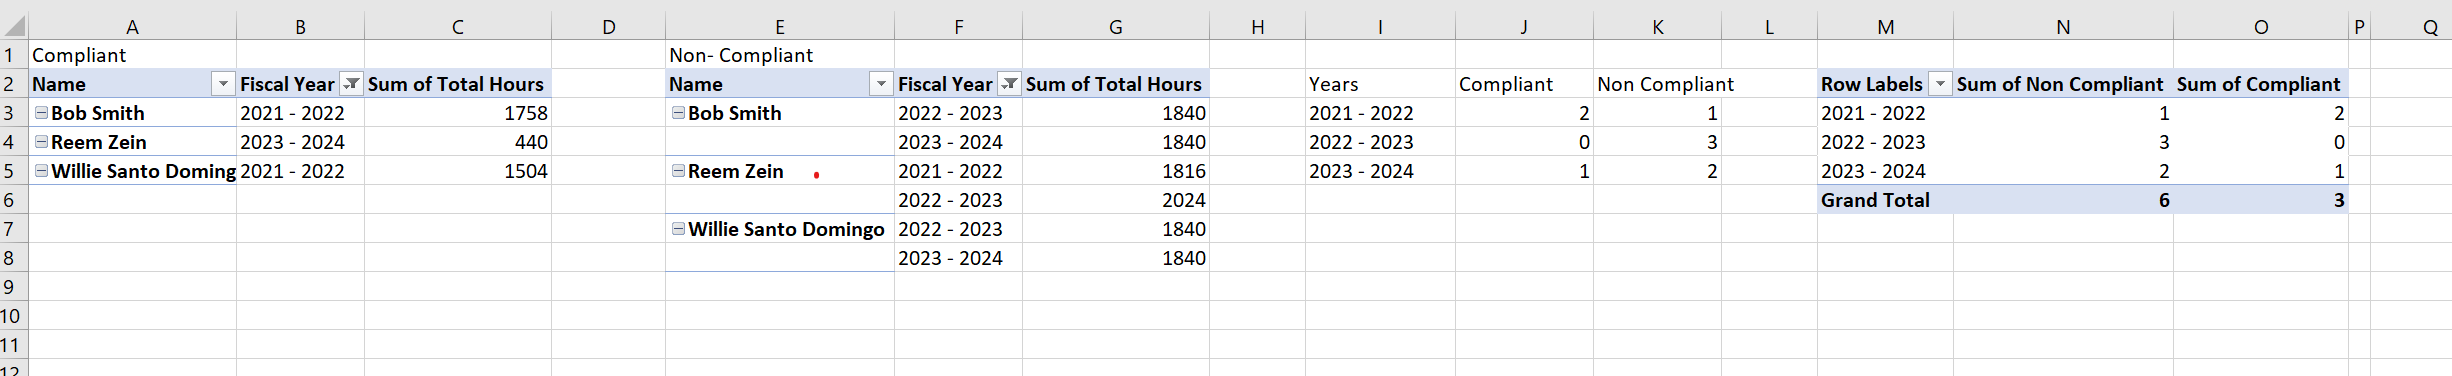Click 'Sum of Total Hours' header in column C

tap(458, 84)
